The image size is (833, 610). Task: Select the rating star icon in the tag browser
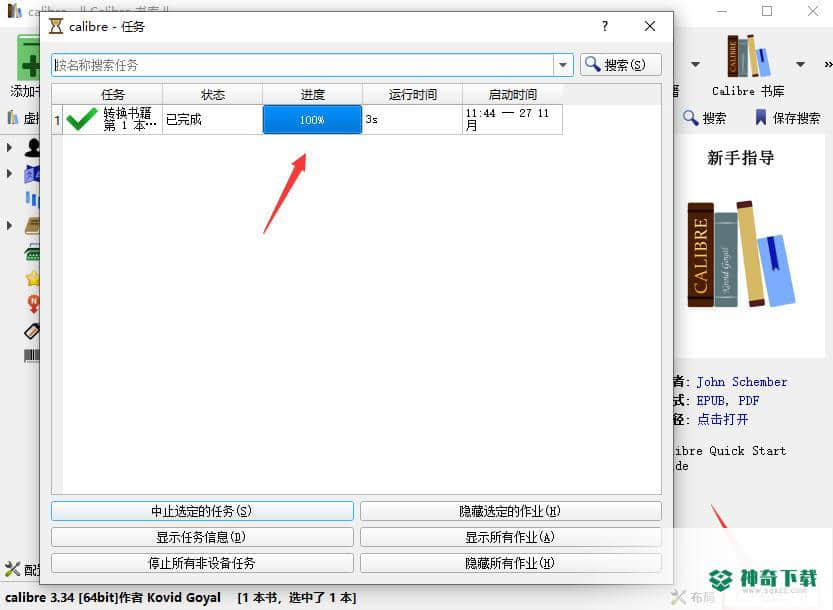(33, 278)
